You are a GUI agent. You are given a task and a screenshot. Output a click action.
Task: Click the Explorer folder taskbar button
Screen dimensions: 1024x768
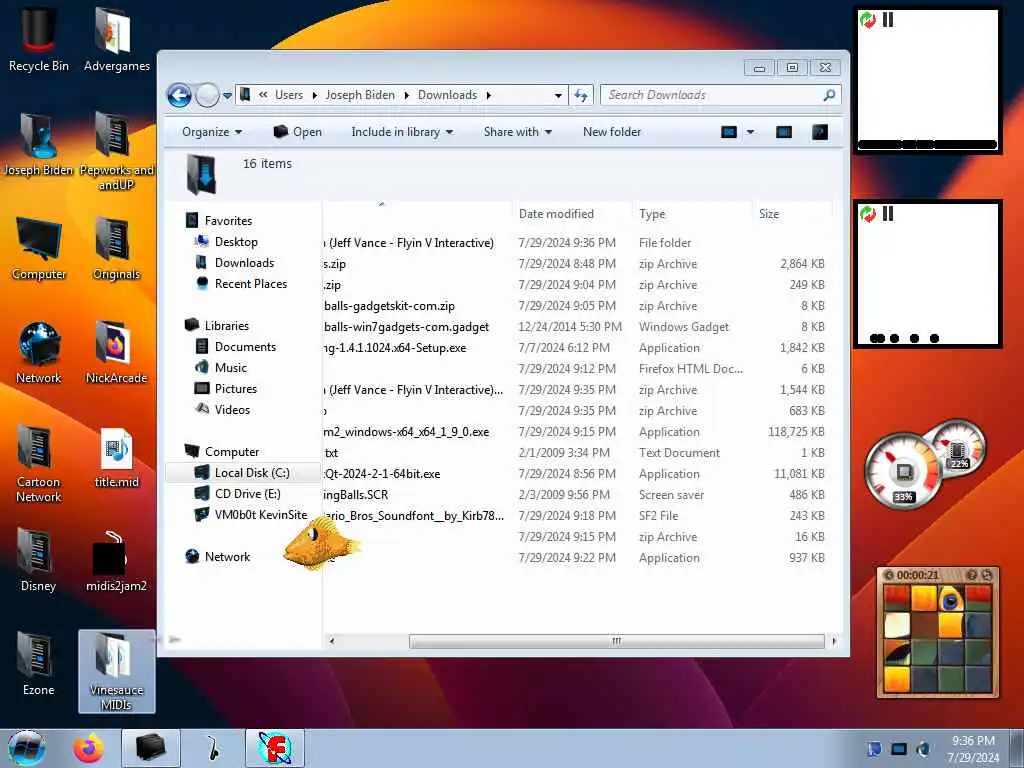click(150, 748)
